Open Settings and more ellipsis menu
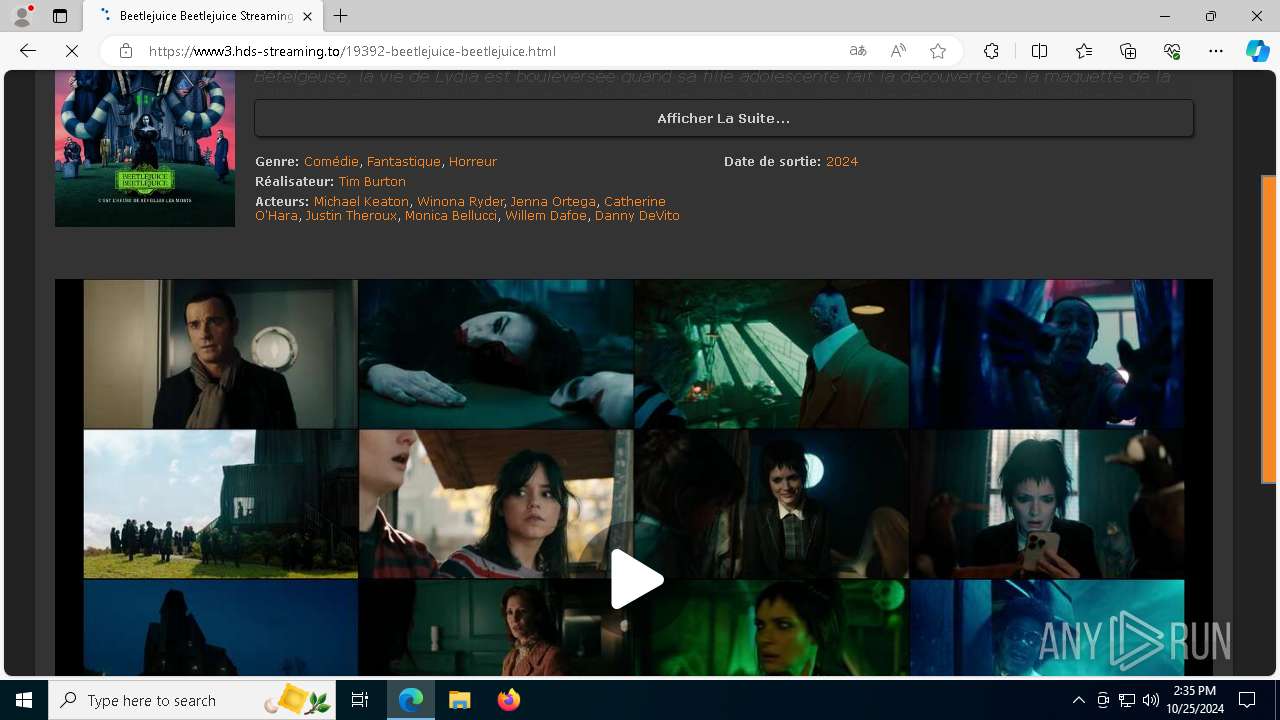The height and width of the screenshot is (720, 1280). coord(1216,51)
